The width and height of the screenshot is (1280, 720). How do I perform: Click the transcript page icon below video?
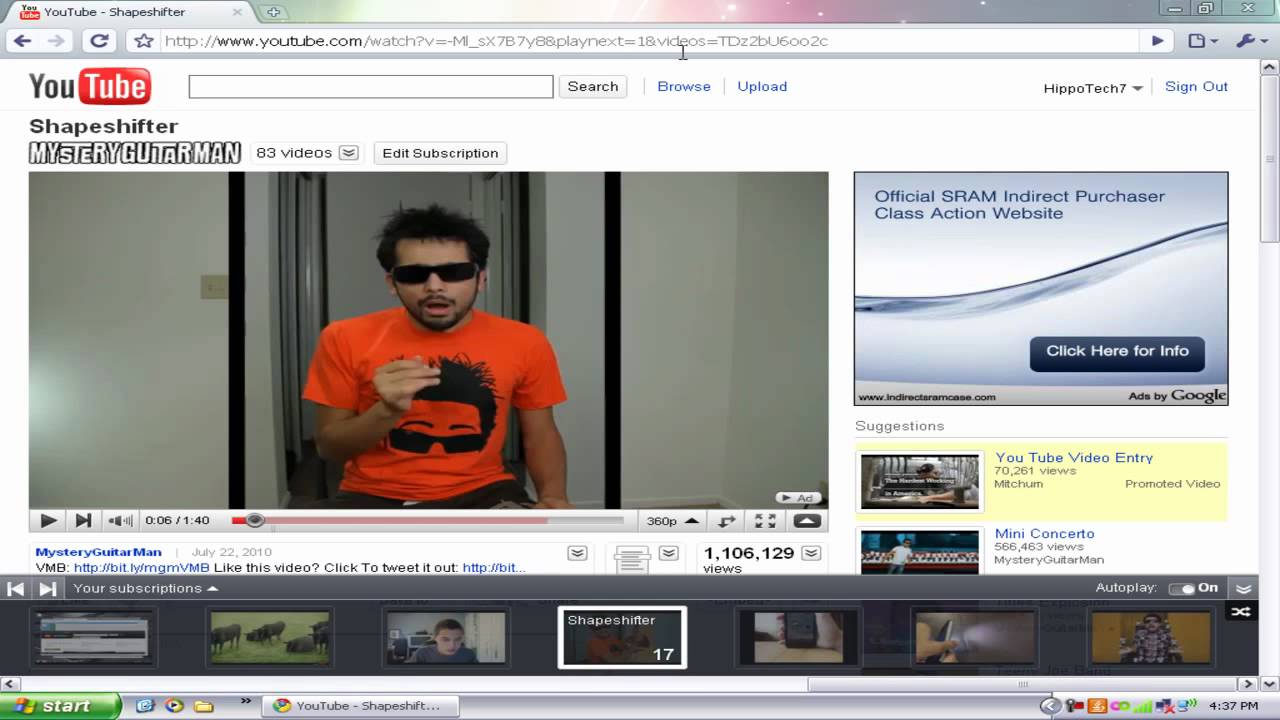(x=632, y=559)
